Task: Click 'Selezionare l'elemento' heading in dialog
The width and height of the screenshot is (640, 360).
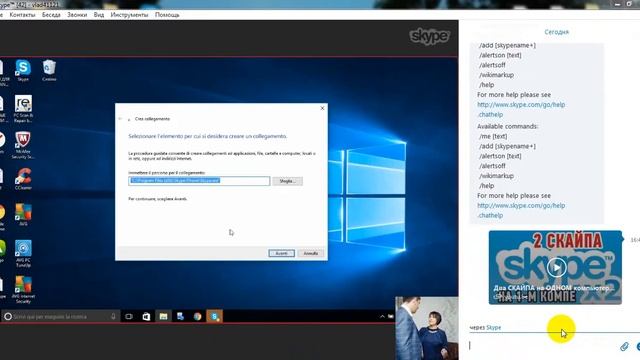Action: click(x=207, y=136)
